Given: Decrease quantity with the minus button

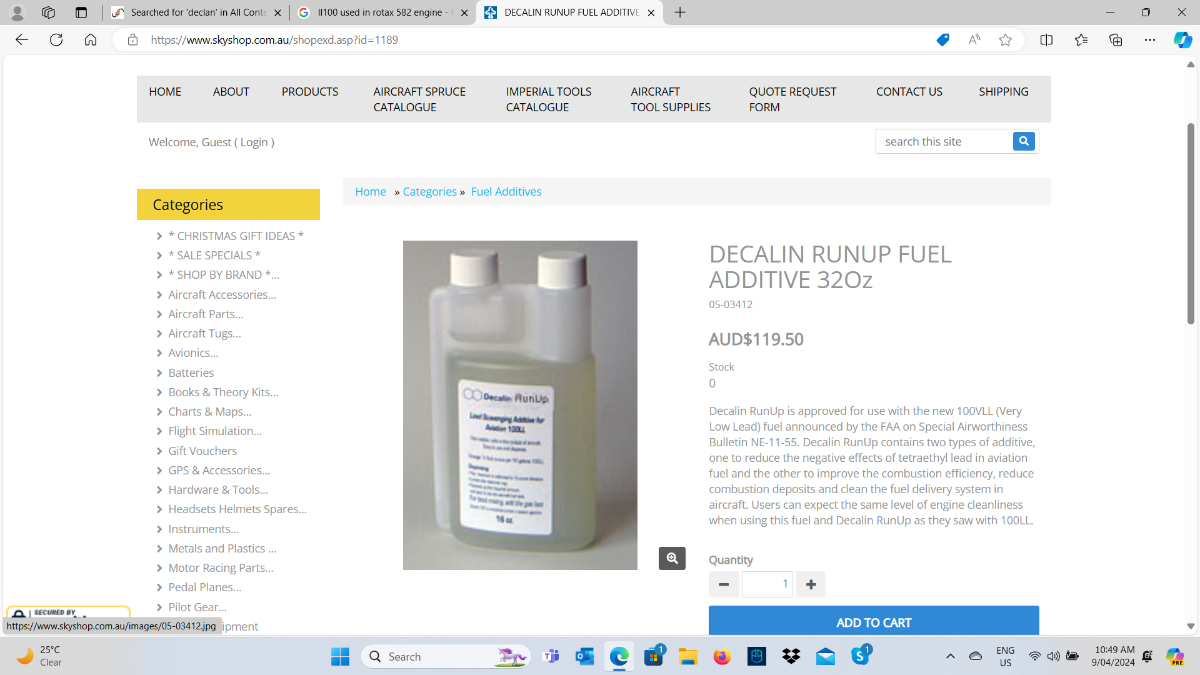Looking at the screenshot, I should (724, 584).
